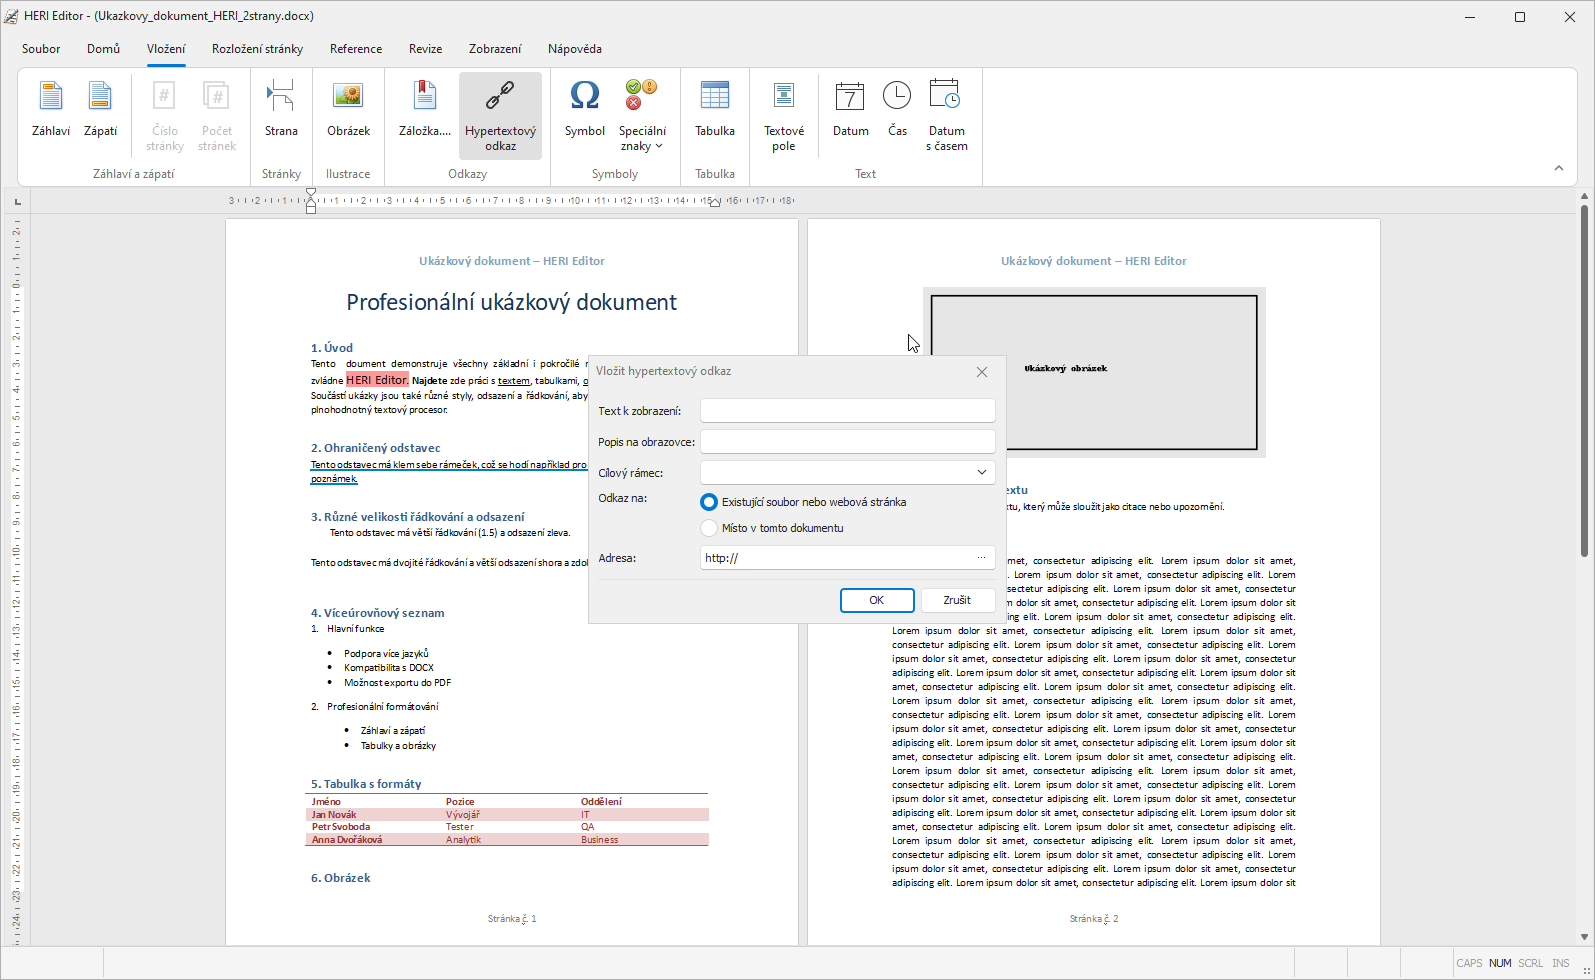The height and width of the screenshot is (980, 1595).
Task: Expand the Cílový rámec dropdown
Action: 981,473
